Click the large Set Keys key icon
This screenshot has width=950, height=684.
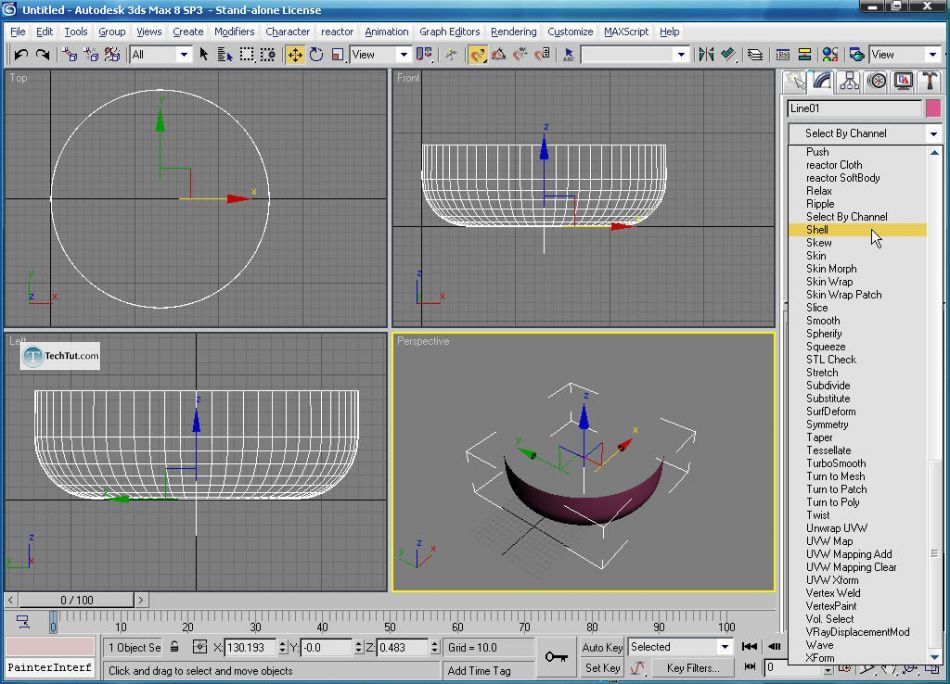(x=555, y=657)
